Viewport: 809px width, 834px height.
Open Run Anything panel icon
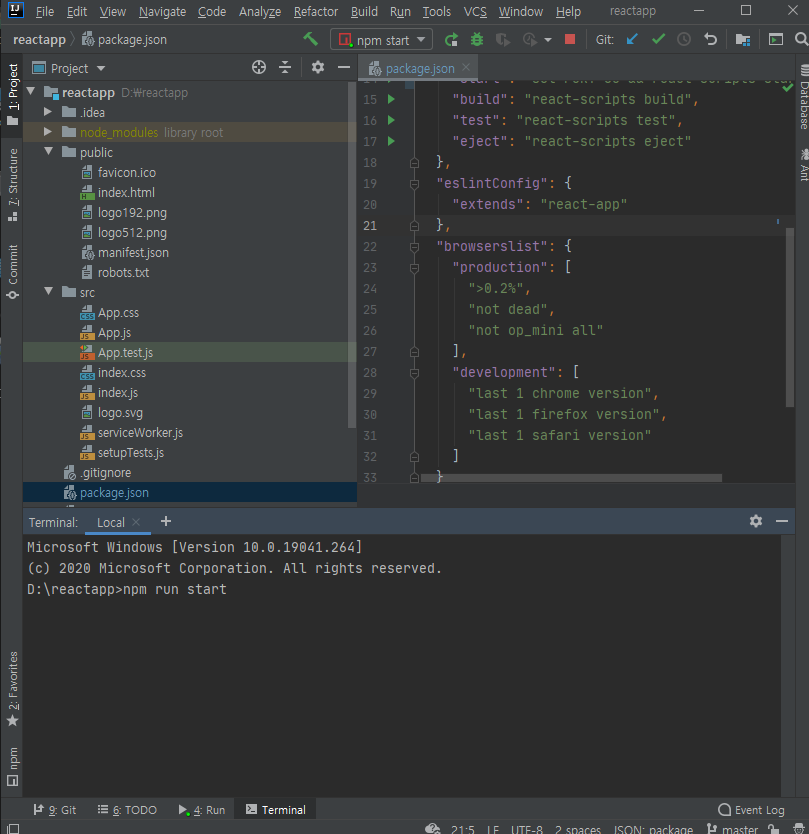[x=775, y=40]
